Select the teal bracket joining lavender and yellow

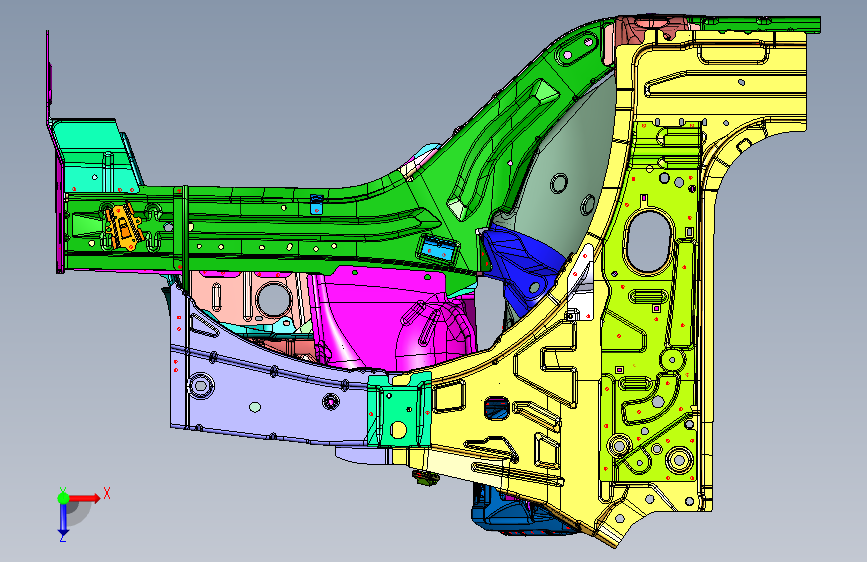click(x=399, y=410)
